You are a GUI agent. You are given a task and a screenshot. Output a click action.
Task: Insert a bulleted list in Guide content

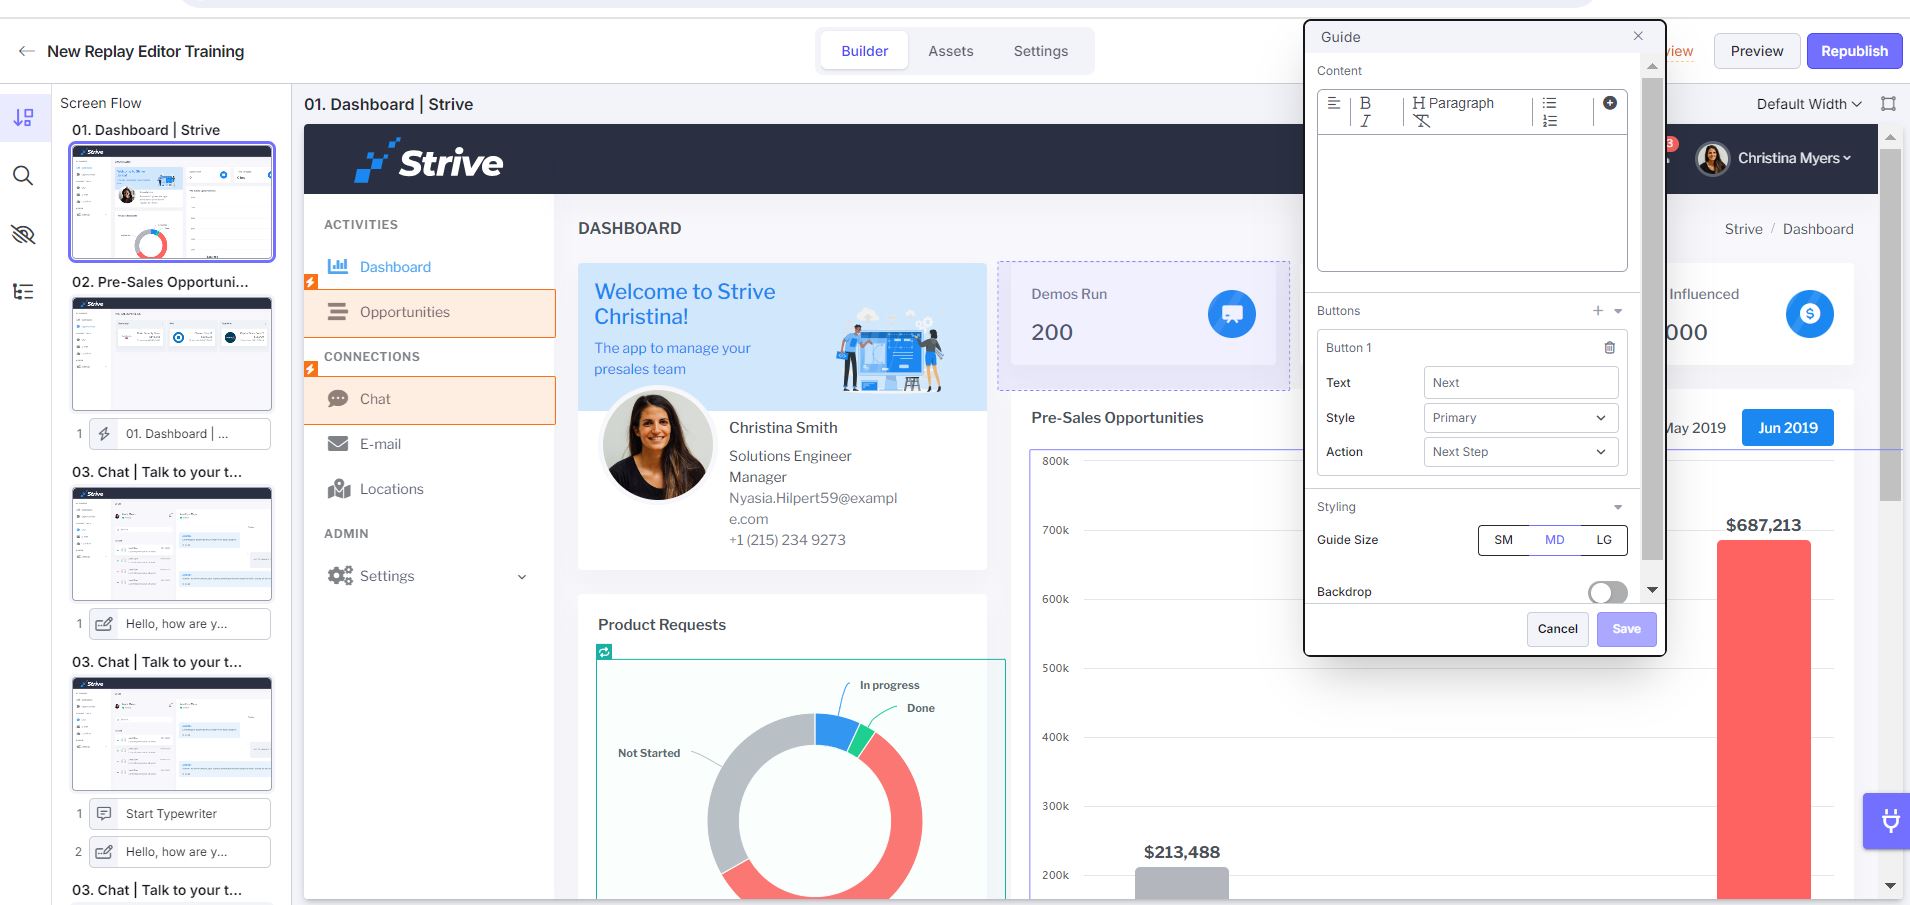pyautogui.click(x=1549, y=103)
